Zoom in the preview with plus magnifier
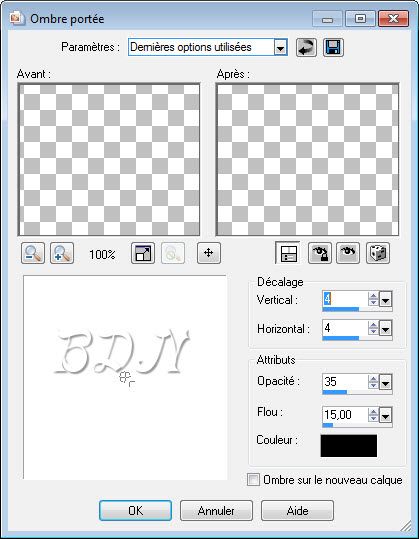 pyautogui.click(x=62, y=253)
